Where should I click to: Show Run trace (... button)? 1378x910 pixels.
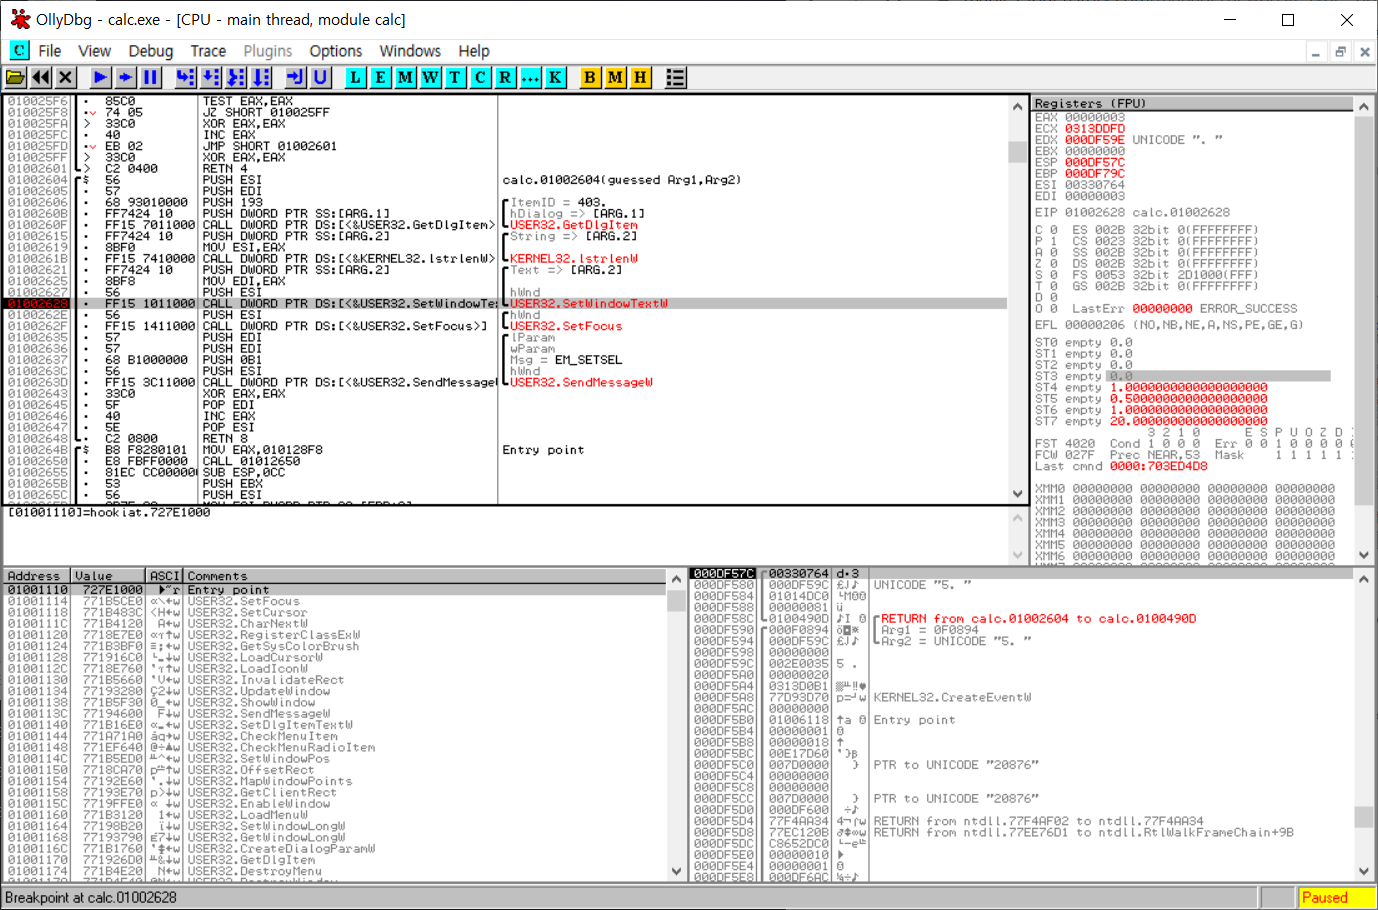tap(531, 77)
